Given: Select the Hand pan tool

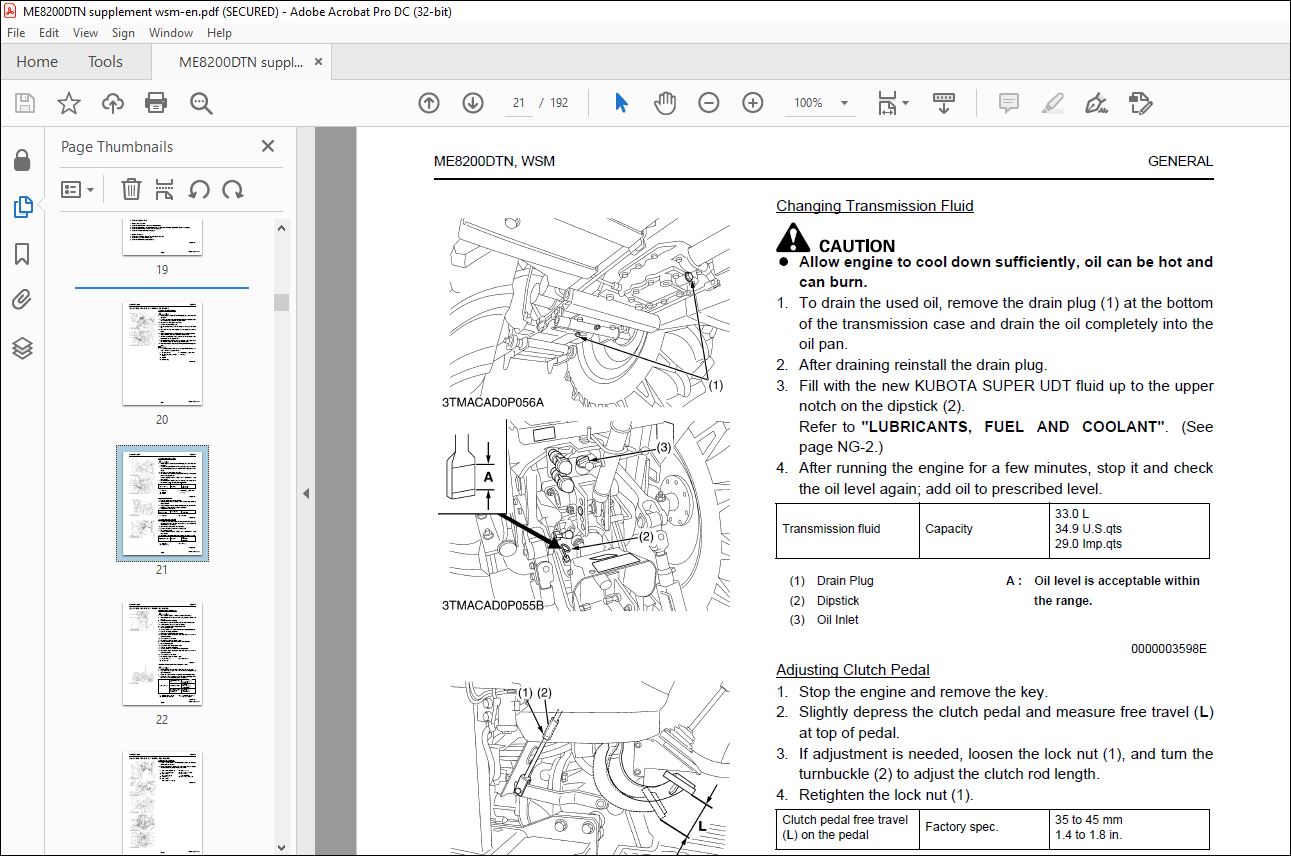Looking at the screenshot, I should coord(665,103).
